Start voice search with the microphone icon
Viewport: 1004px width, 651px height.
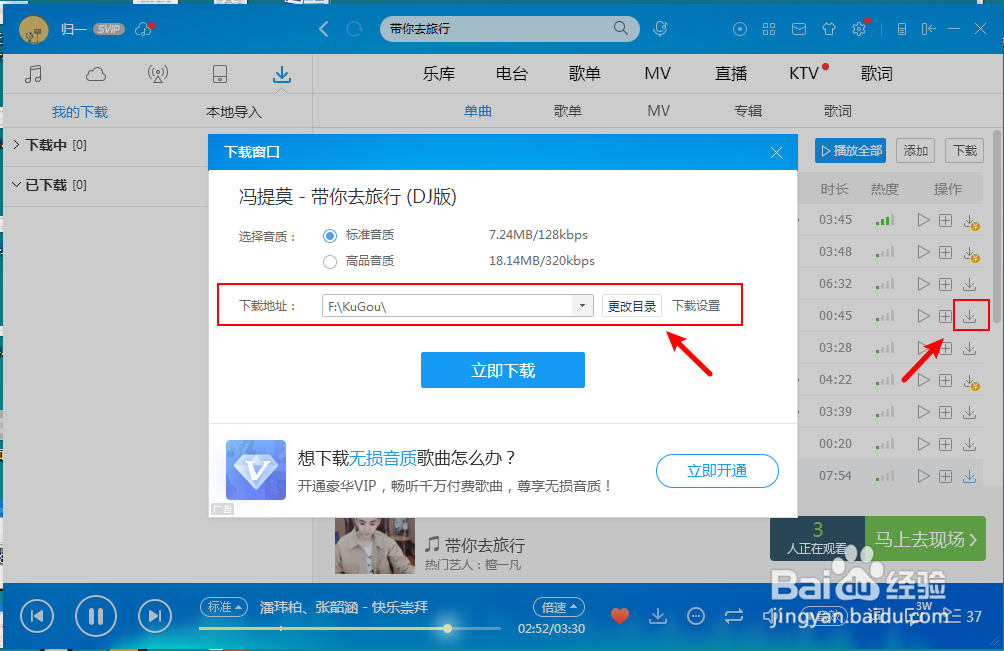[x=660, y=29]
